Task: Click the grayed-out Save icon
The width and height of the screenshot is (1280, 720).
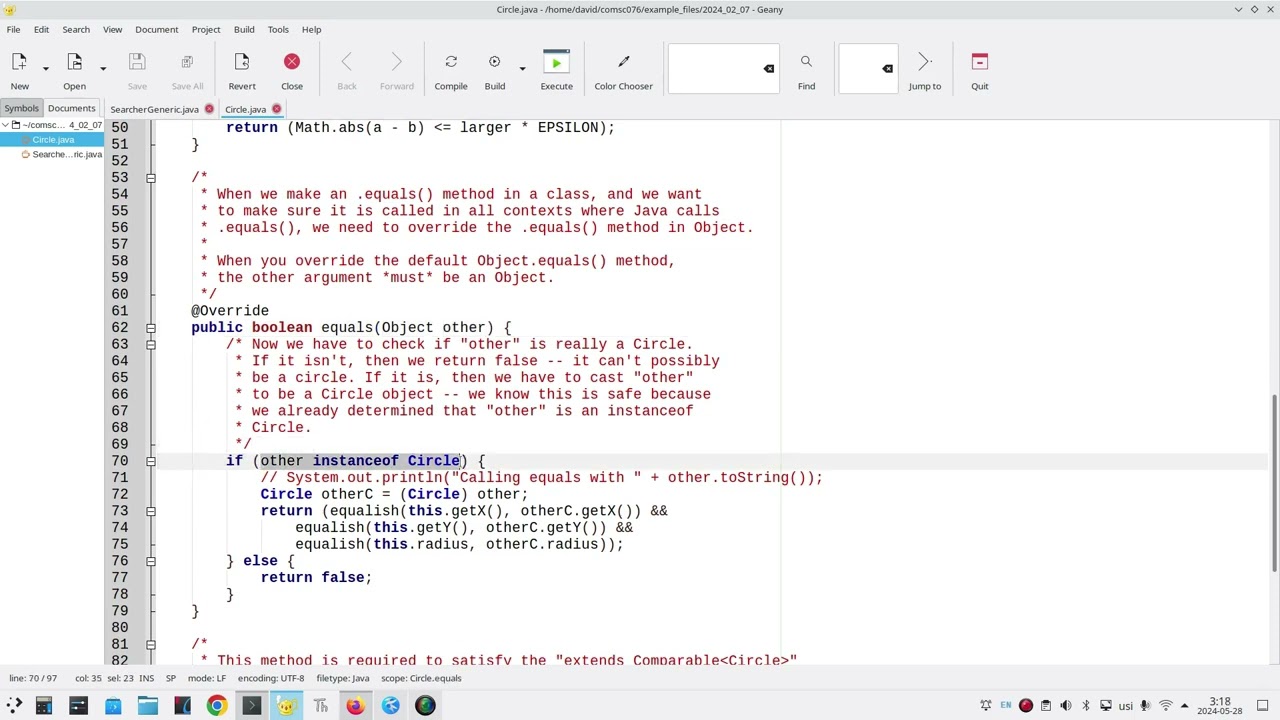Action: tap(137, 71)
